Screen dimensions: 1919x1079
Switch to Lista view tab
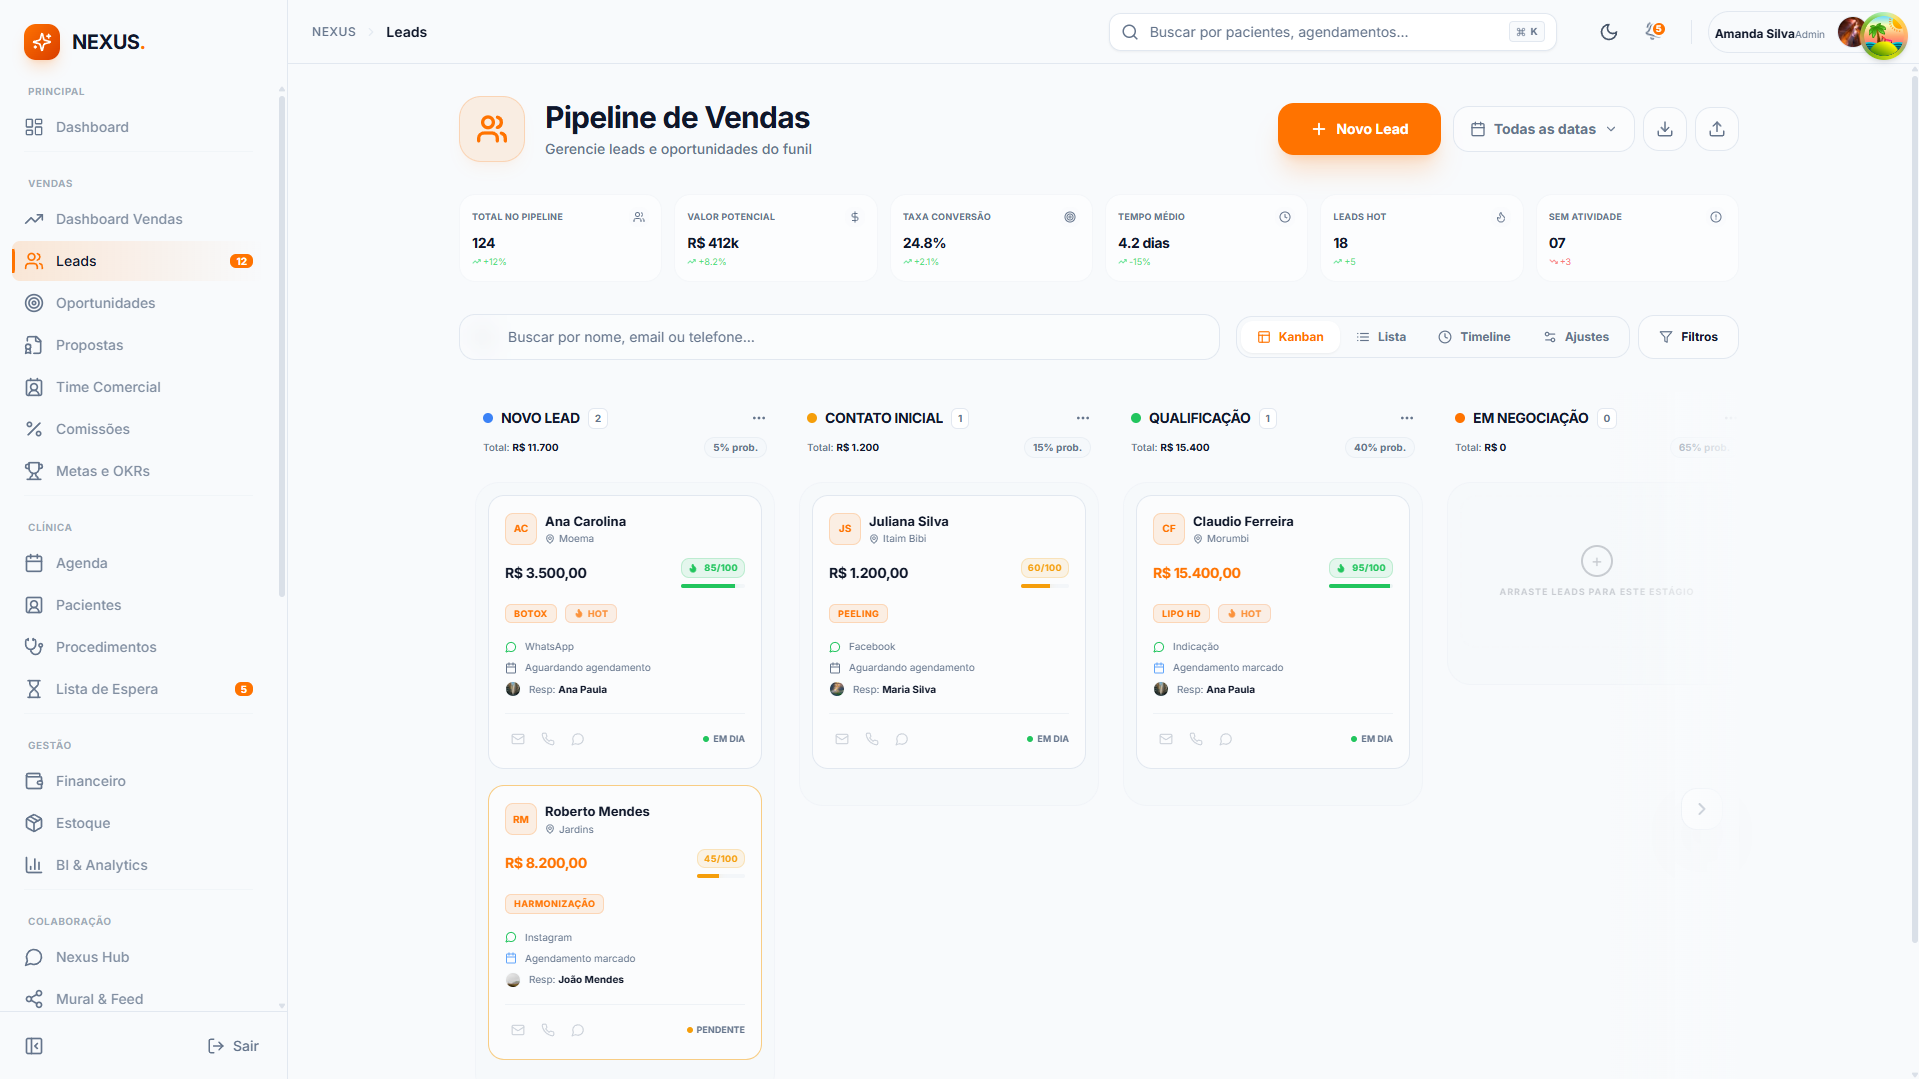(x=1381, y=337)
